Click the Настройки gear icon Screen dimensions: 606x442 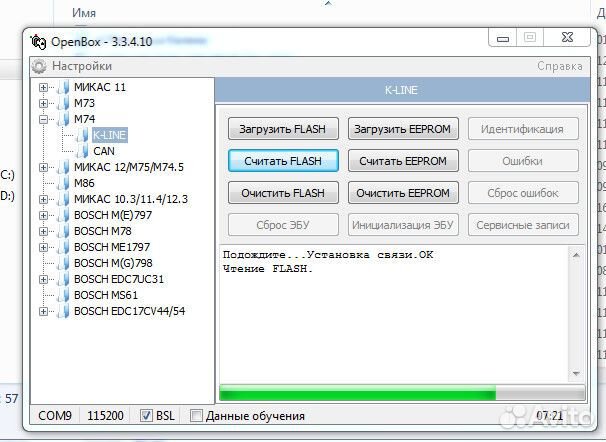coord(39,66)
